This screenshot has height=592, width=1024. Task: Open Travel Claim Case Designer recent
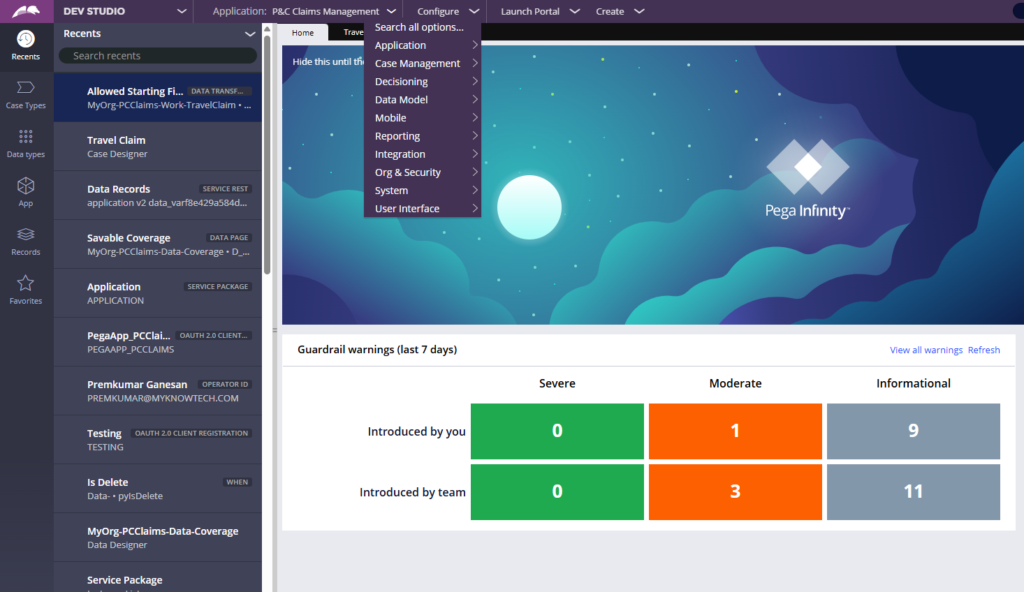(158, 146)
